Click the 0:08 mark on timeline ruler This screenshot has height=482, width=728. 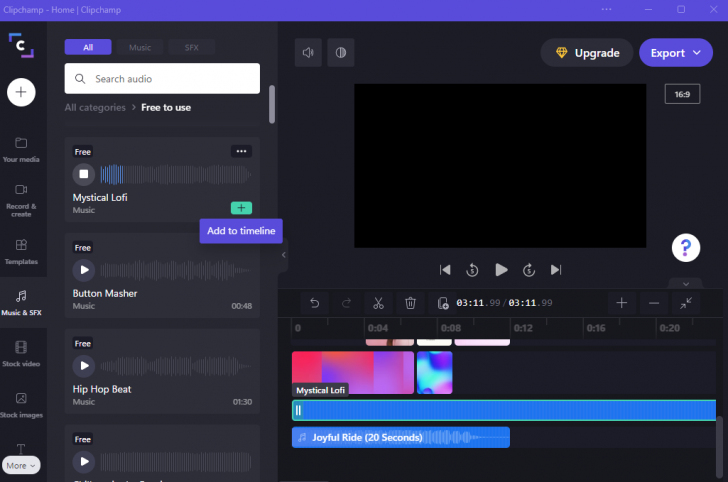(450, 328)
